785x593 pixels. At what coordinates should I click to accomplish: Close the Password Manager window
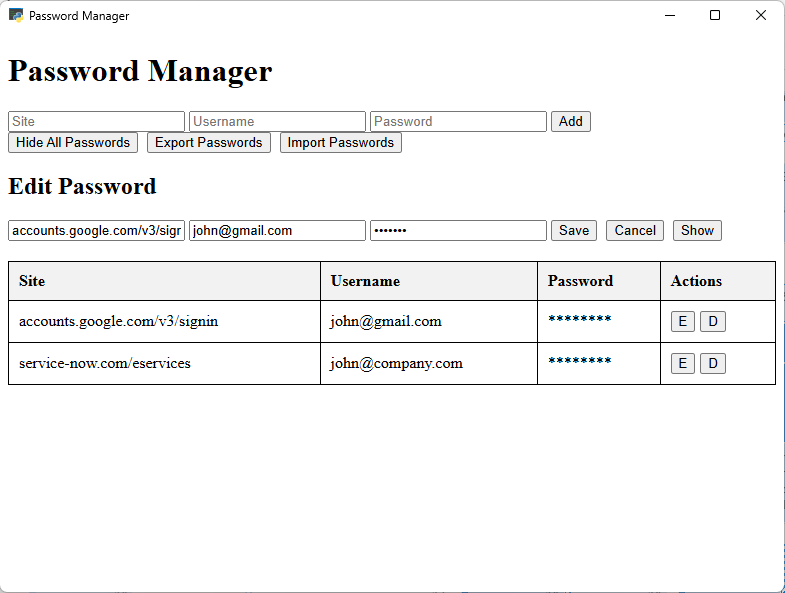point(760,16)
